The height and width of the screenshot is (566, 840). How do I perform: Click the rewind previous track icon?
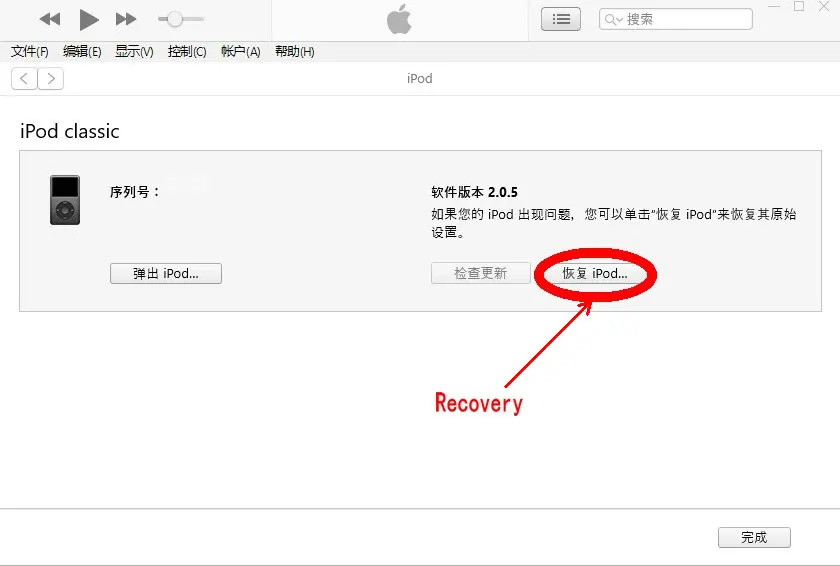point(50,19)
